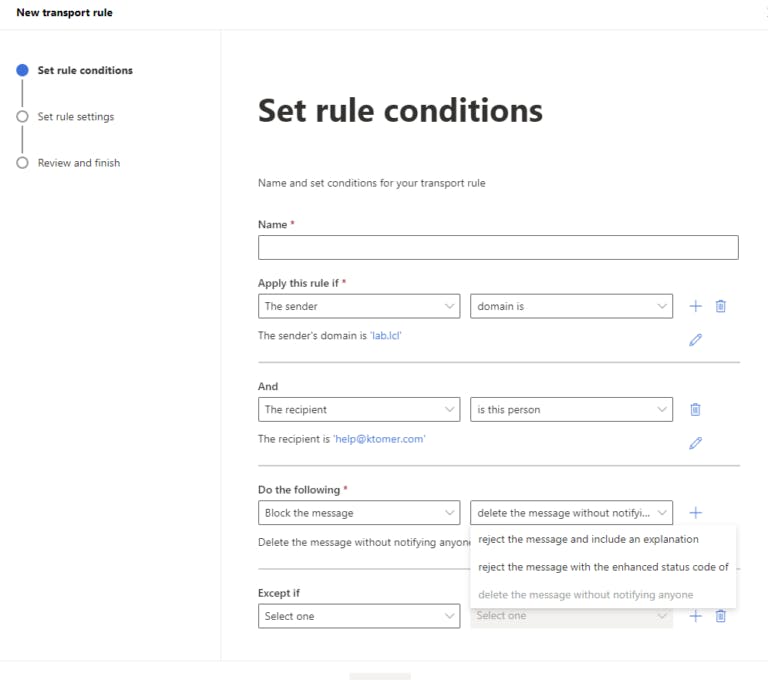The image size is (768, 680).
Task: Expand the 'domain is' dropdown
Action: tap(571, 306)
